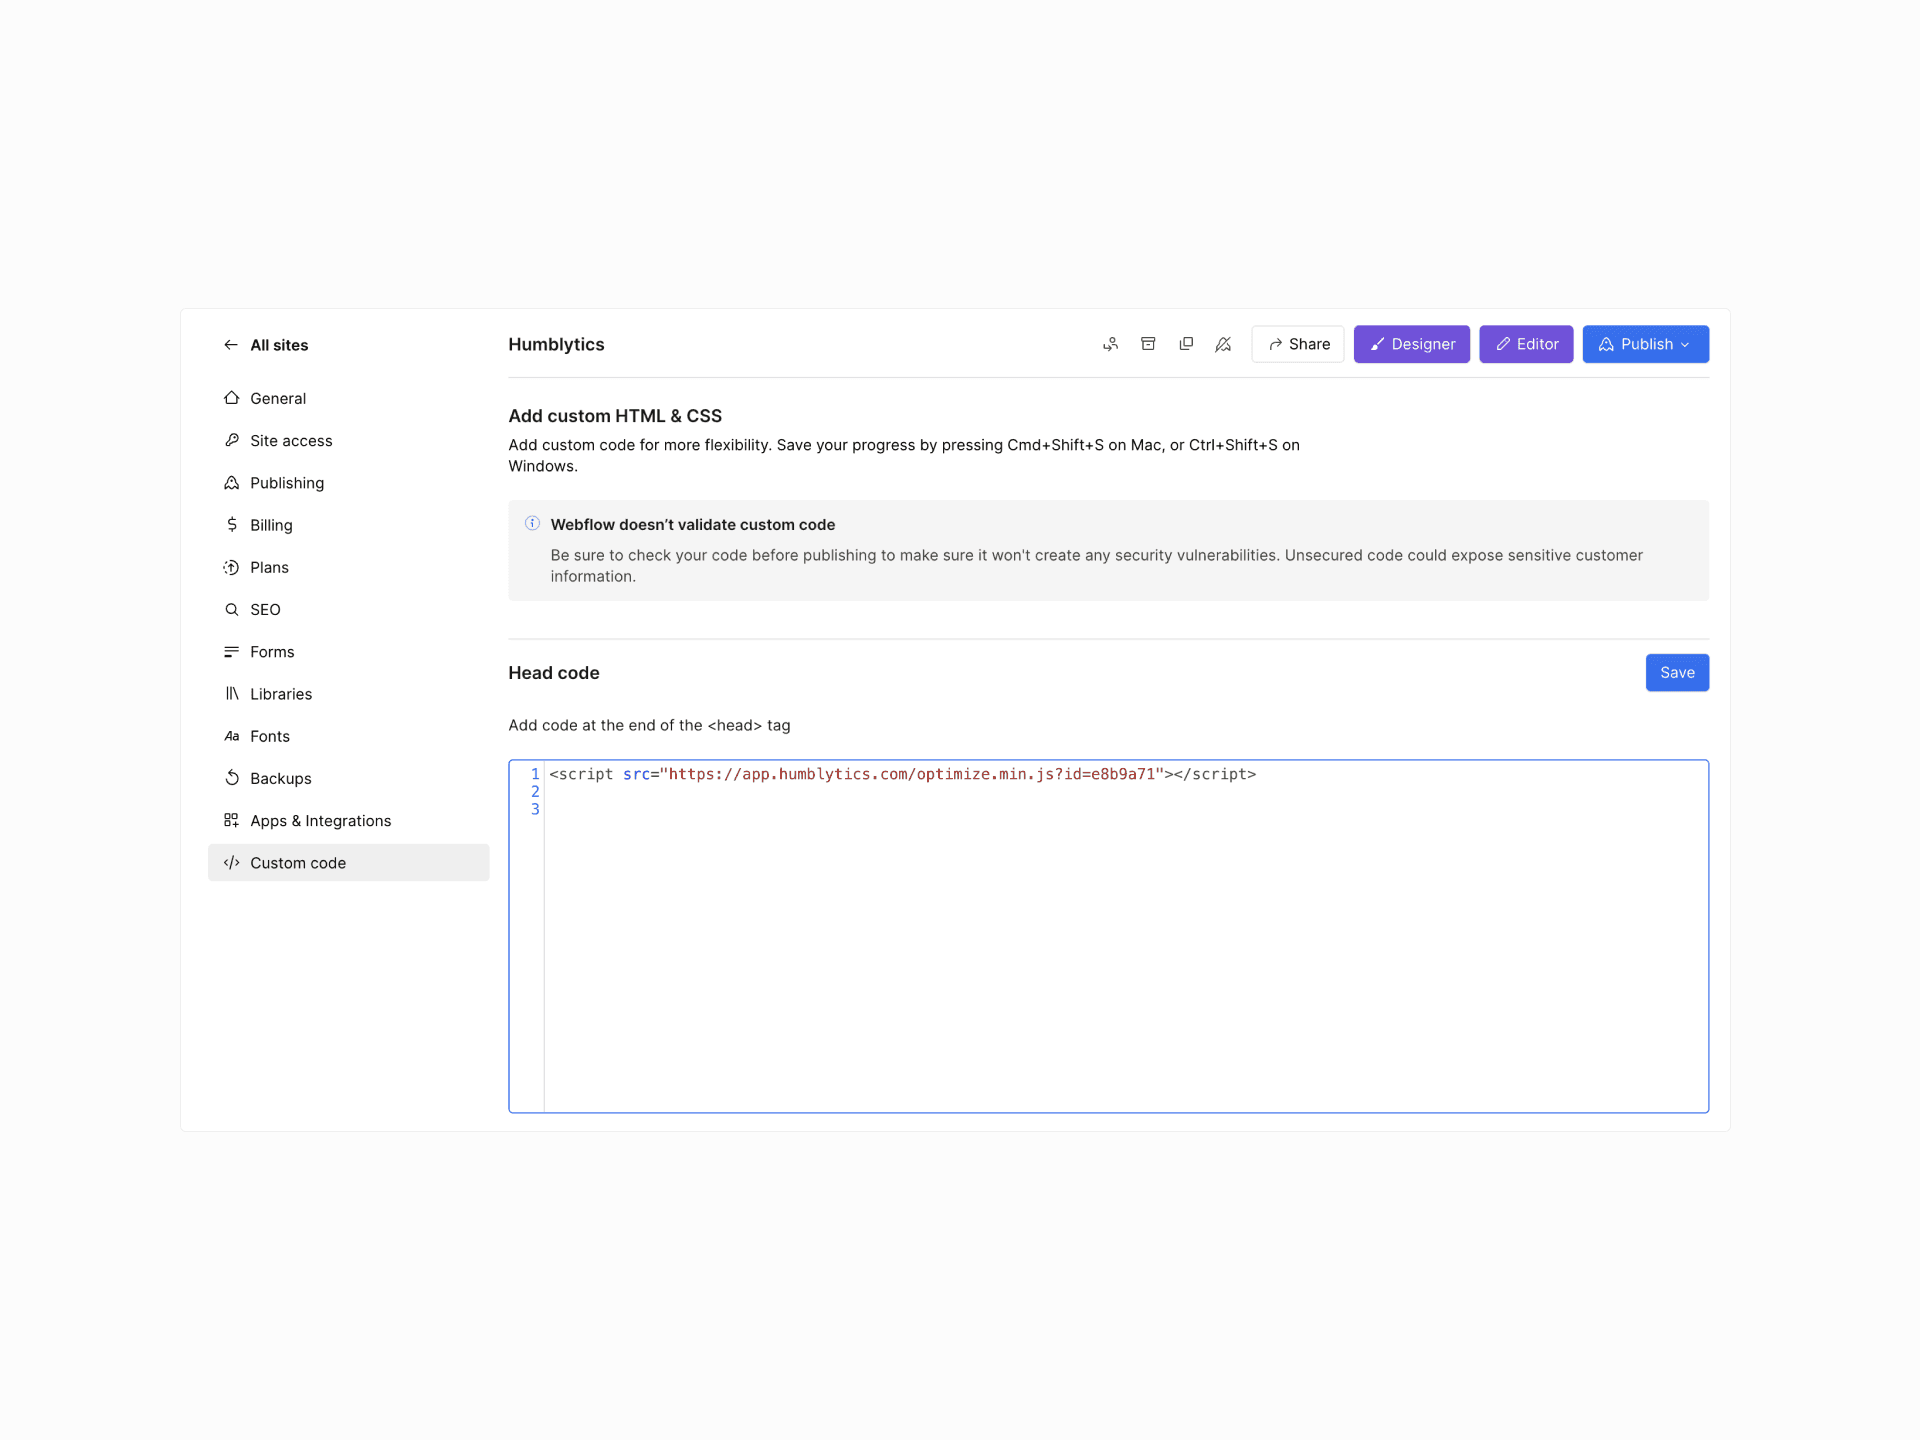The width and height of the screenshot is (1920, 1440).
Task: Click the key icon next to Site access
Action: tap(232, 440)
